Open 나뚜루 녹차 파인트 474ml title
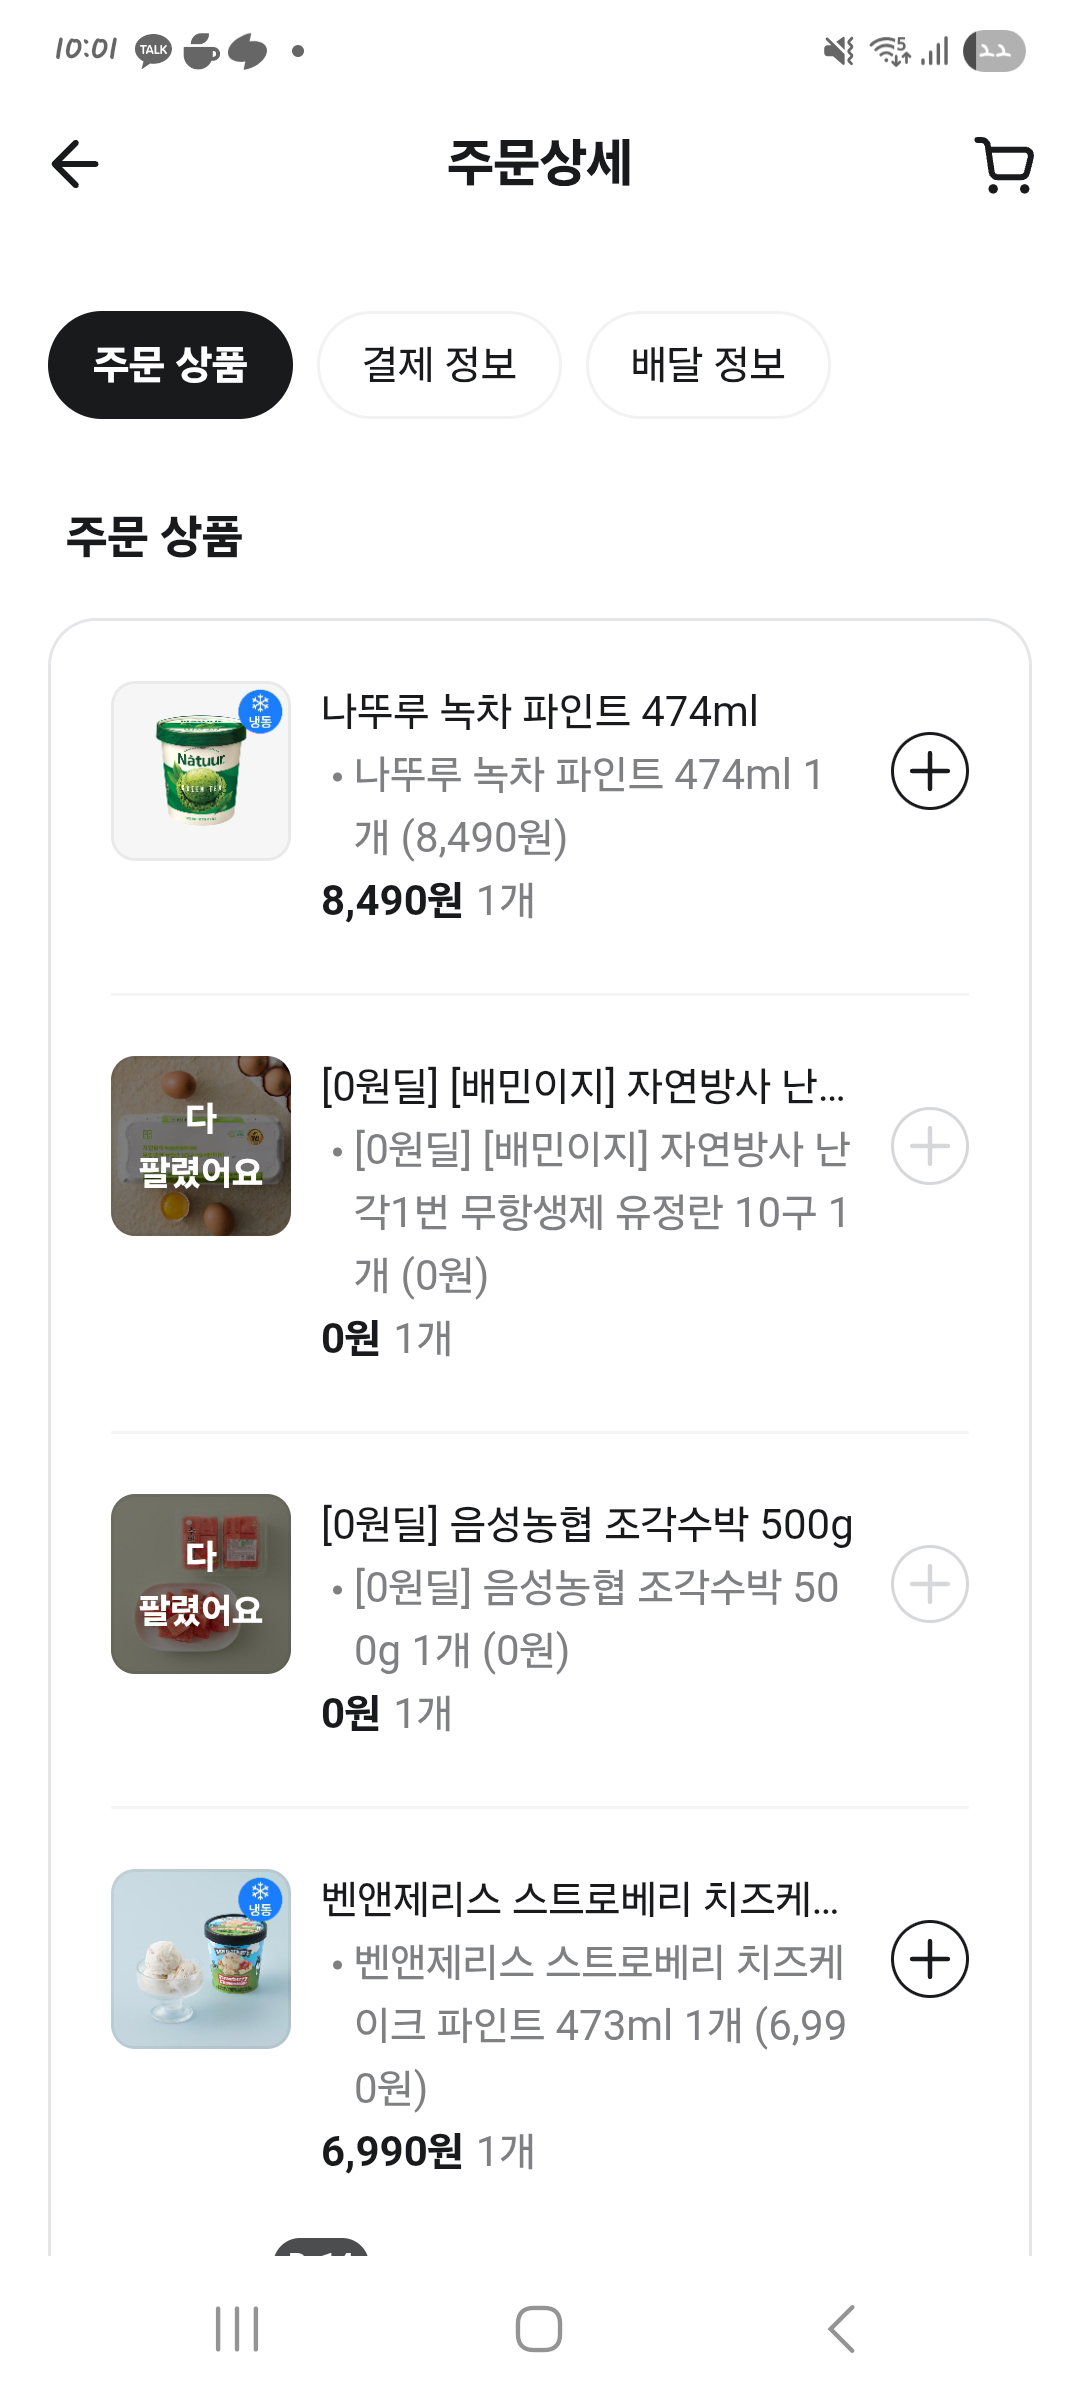The width and height of the screenshot is (1080, 2400). [x=539, y=711]
